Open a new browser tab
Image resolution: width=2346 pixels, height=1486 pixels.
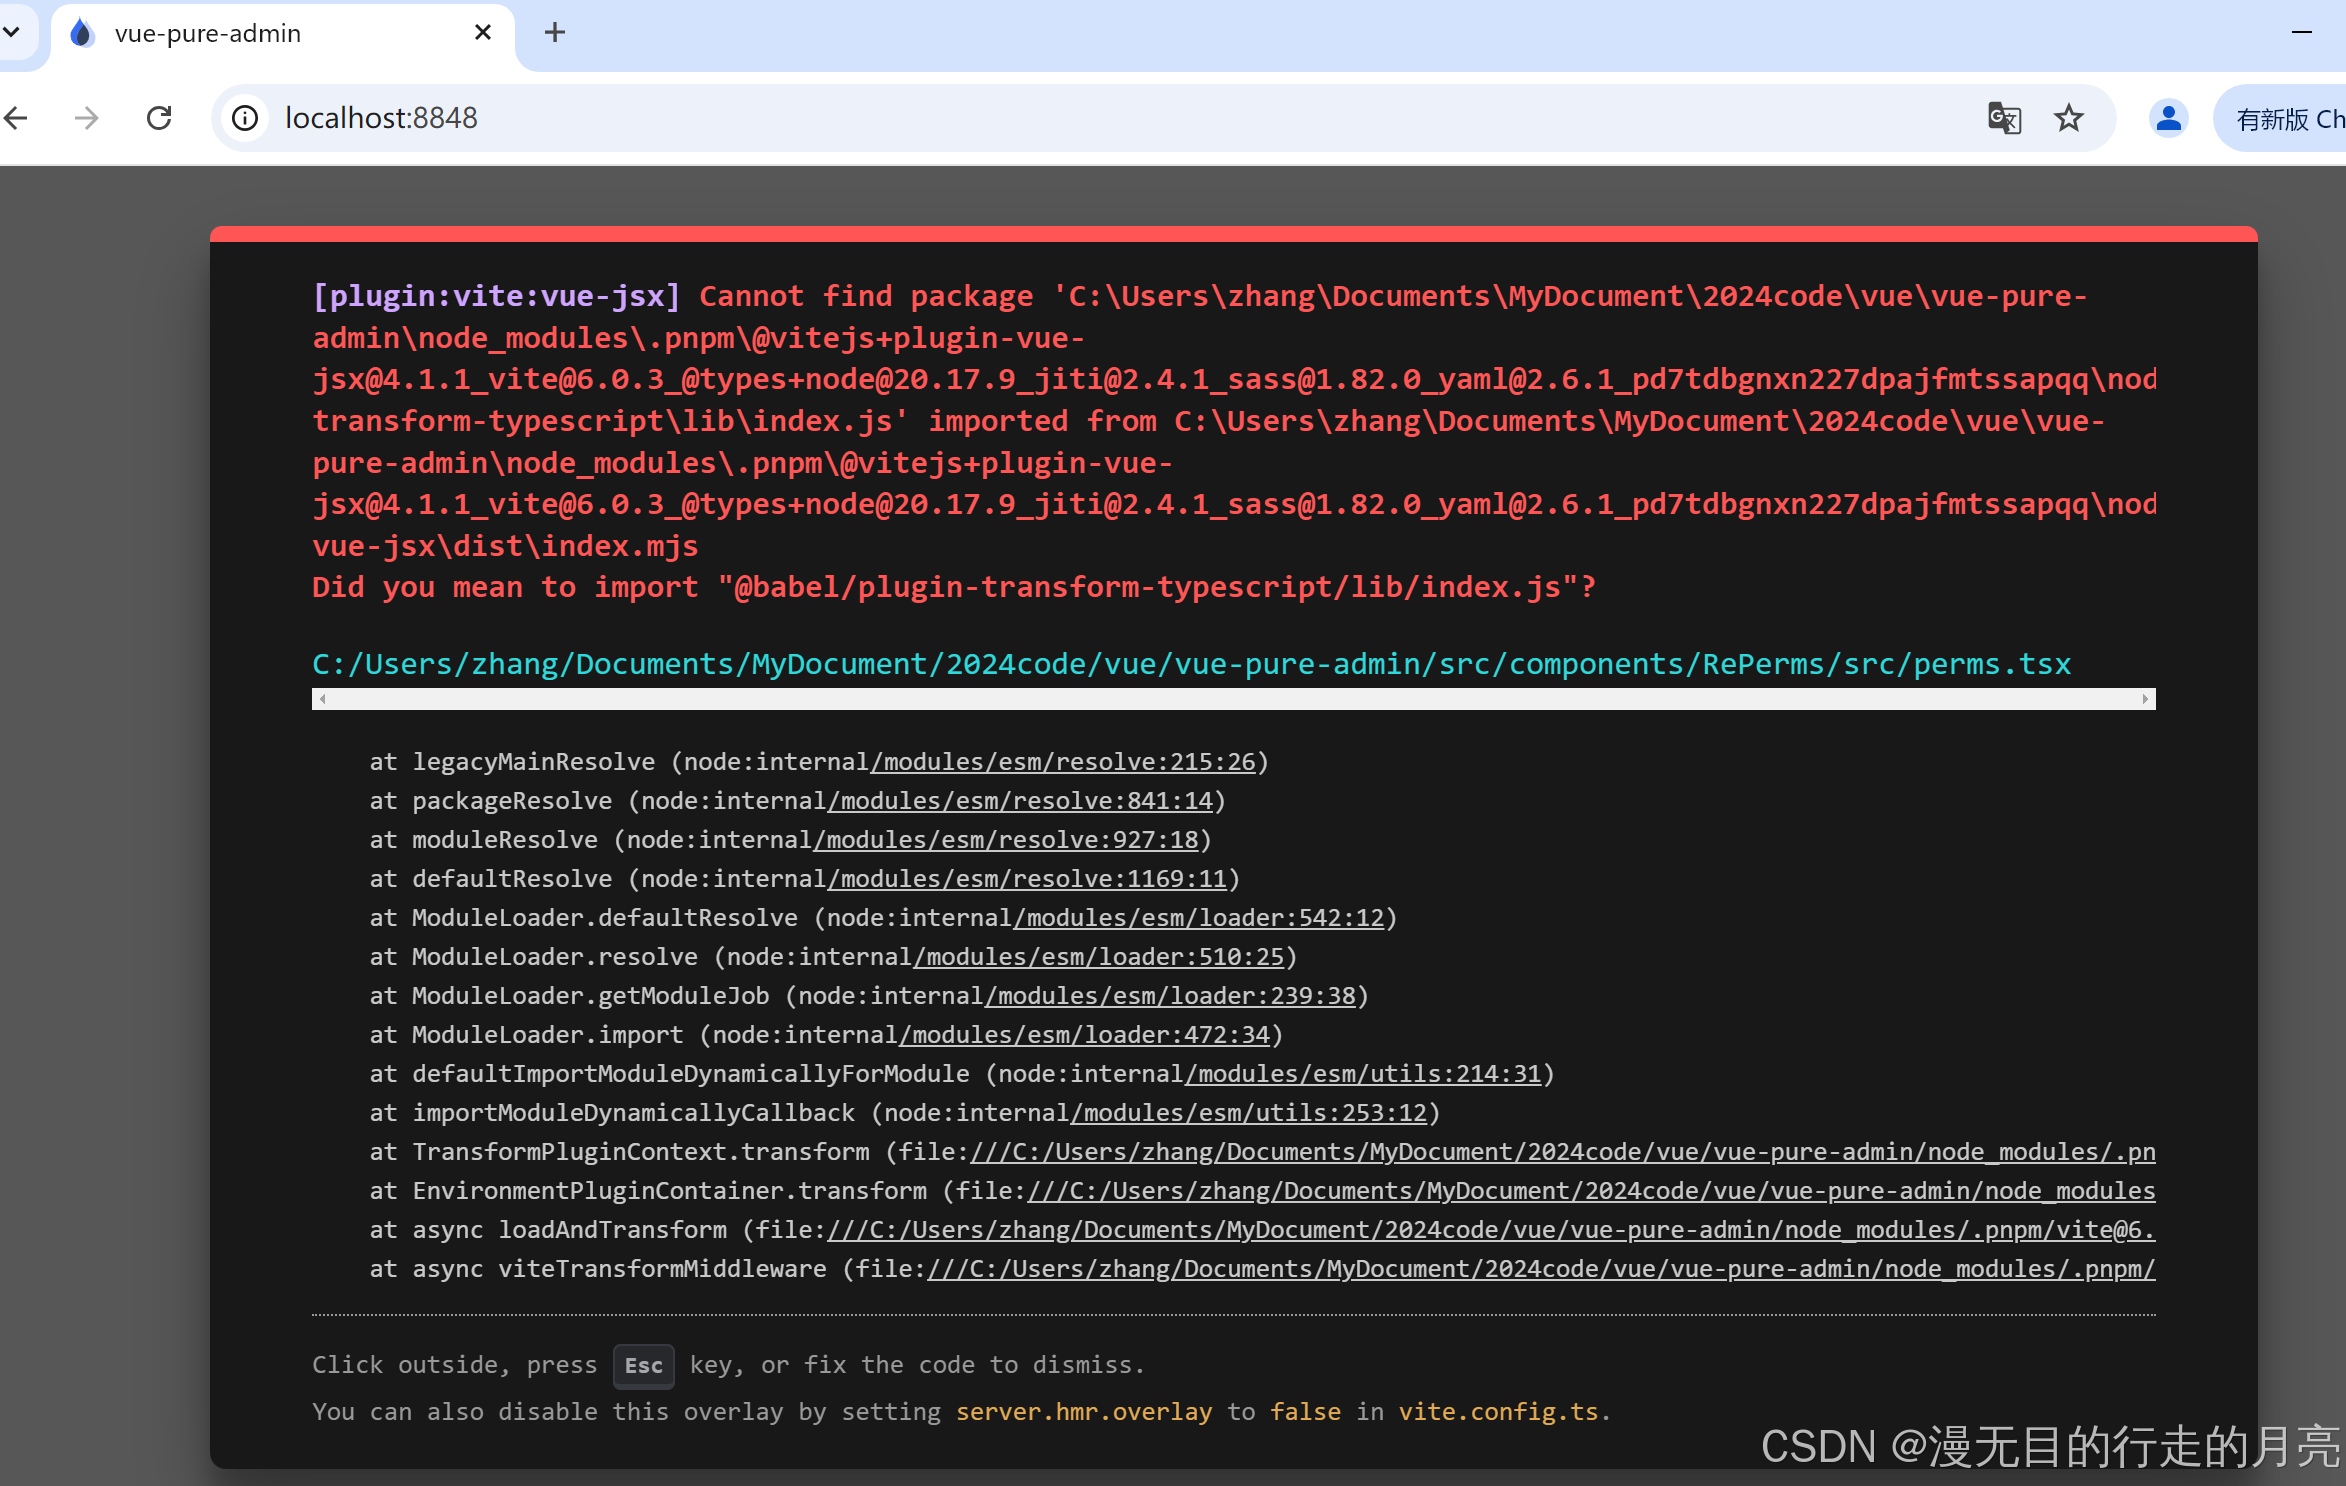tap(555, 33)
